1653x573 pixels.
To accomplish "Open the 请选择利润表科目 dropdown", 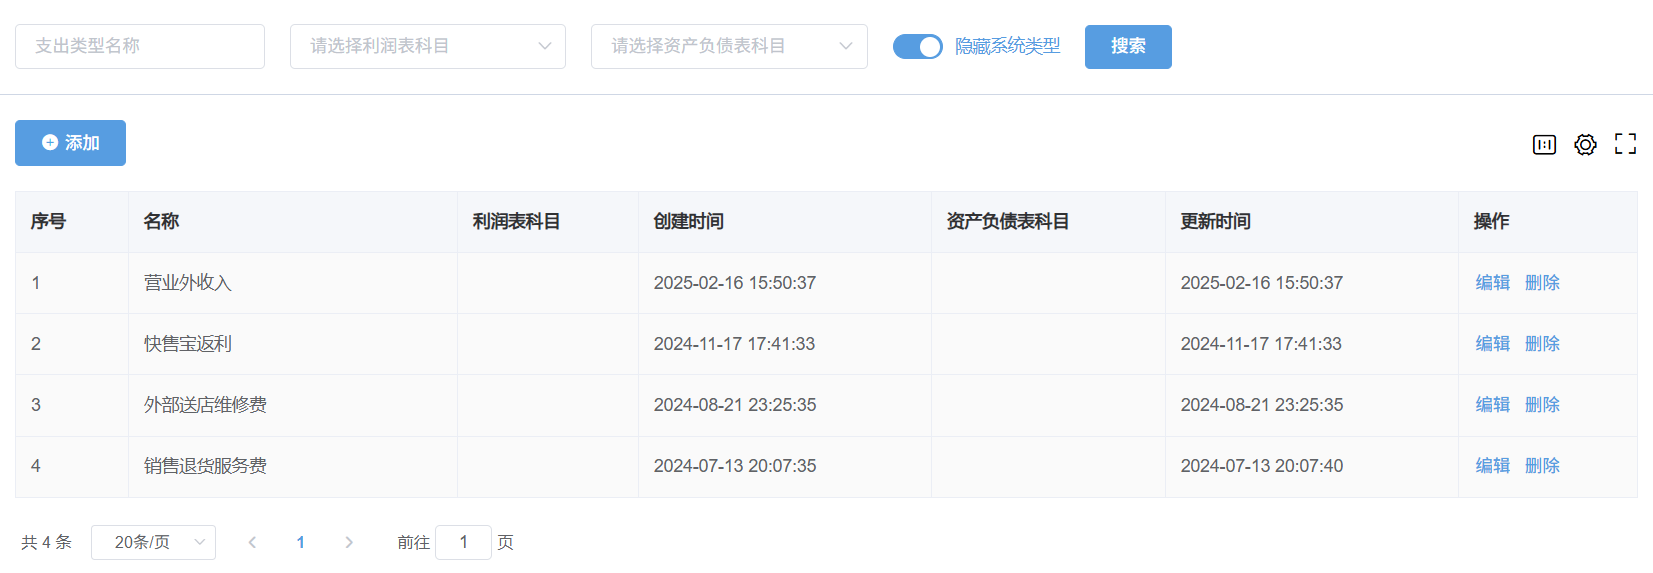I will pos(427,47).
